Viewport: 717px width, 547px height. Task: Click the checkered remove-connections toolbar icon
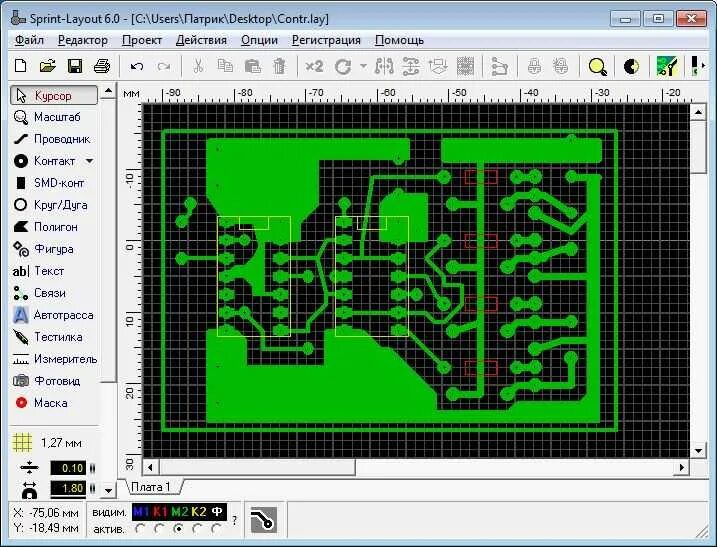point(465,66)
